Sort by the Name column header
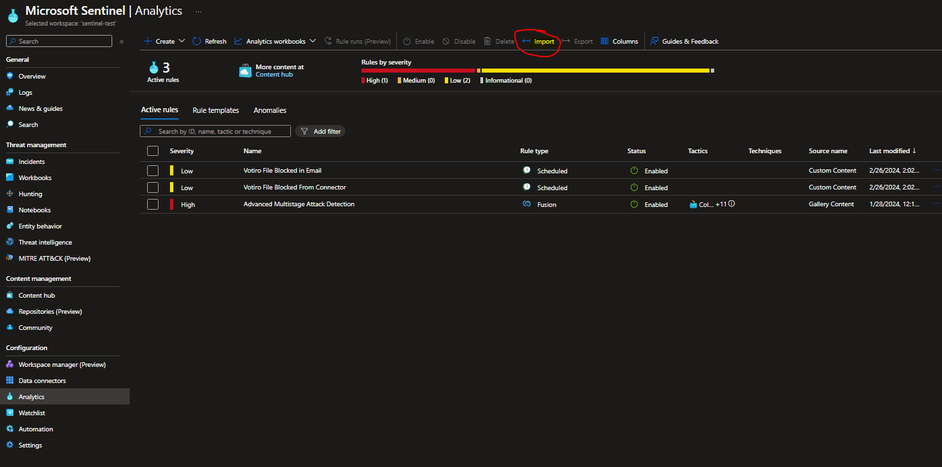942x467 pixels. click(x=252, y=151)
